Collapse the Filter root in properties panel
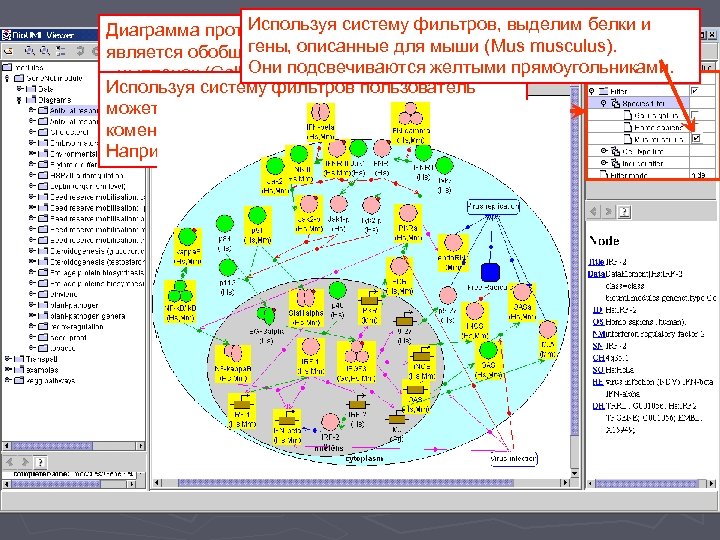 tap(592, 91)
